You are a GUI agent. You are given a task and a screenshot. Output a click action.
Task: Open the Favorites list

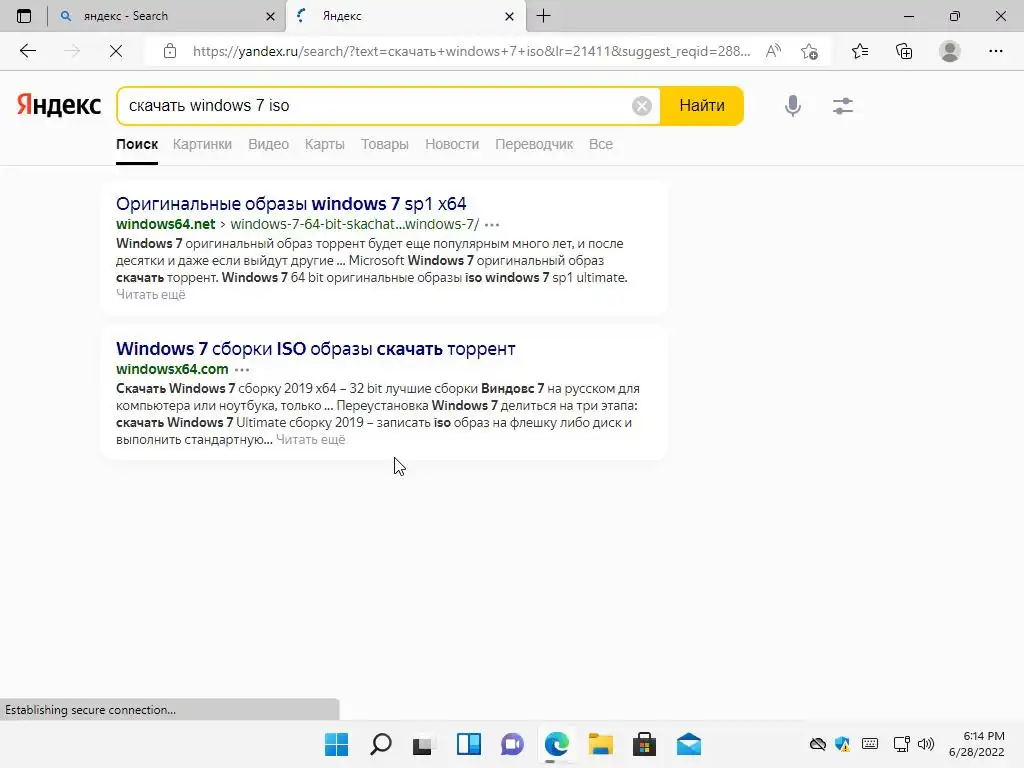[x=860, y=51]
